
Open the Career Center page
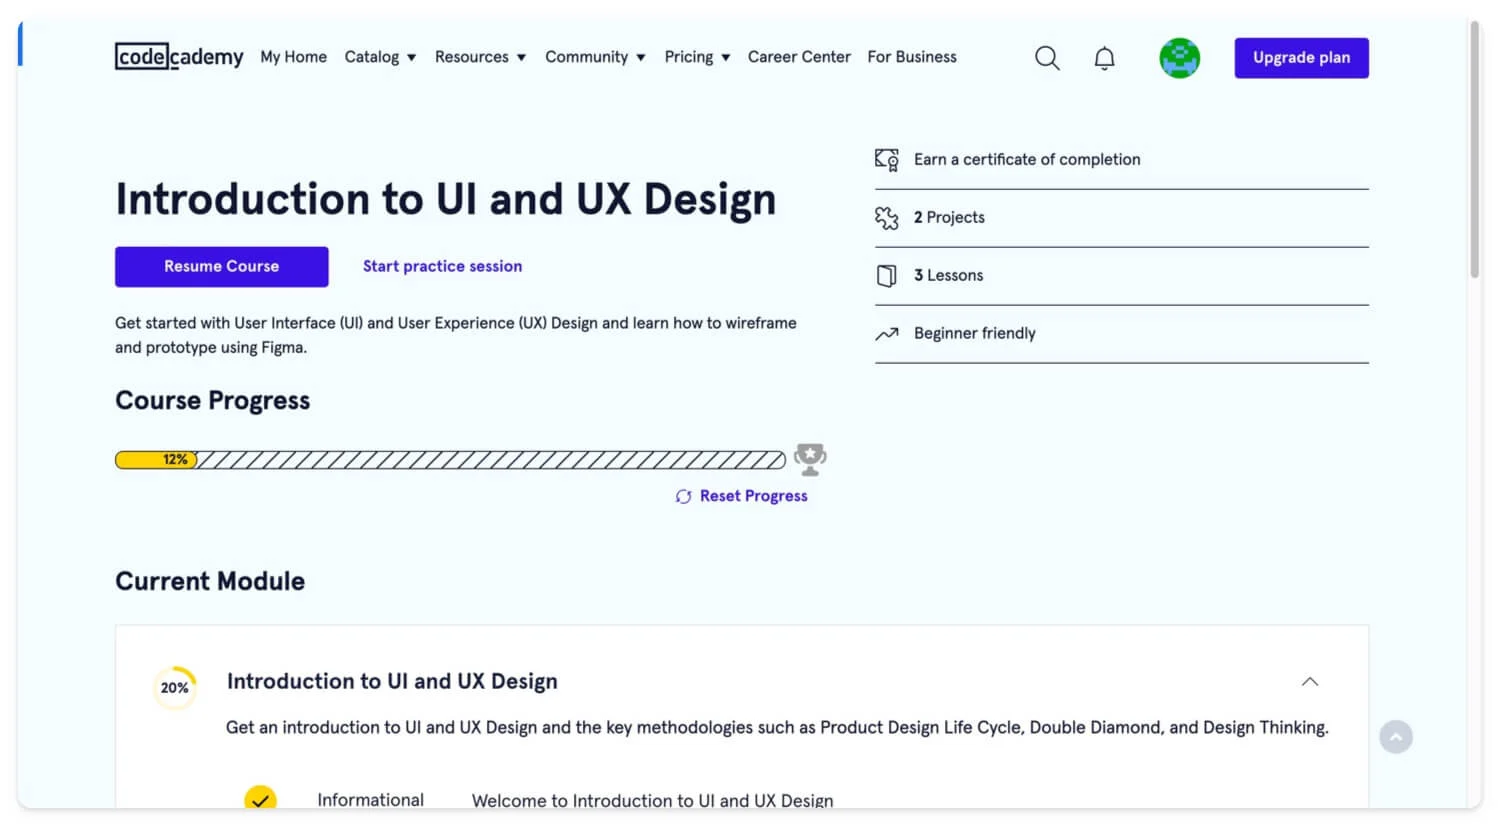(799, 57)
